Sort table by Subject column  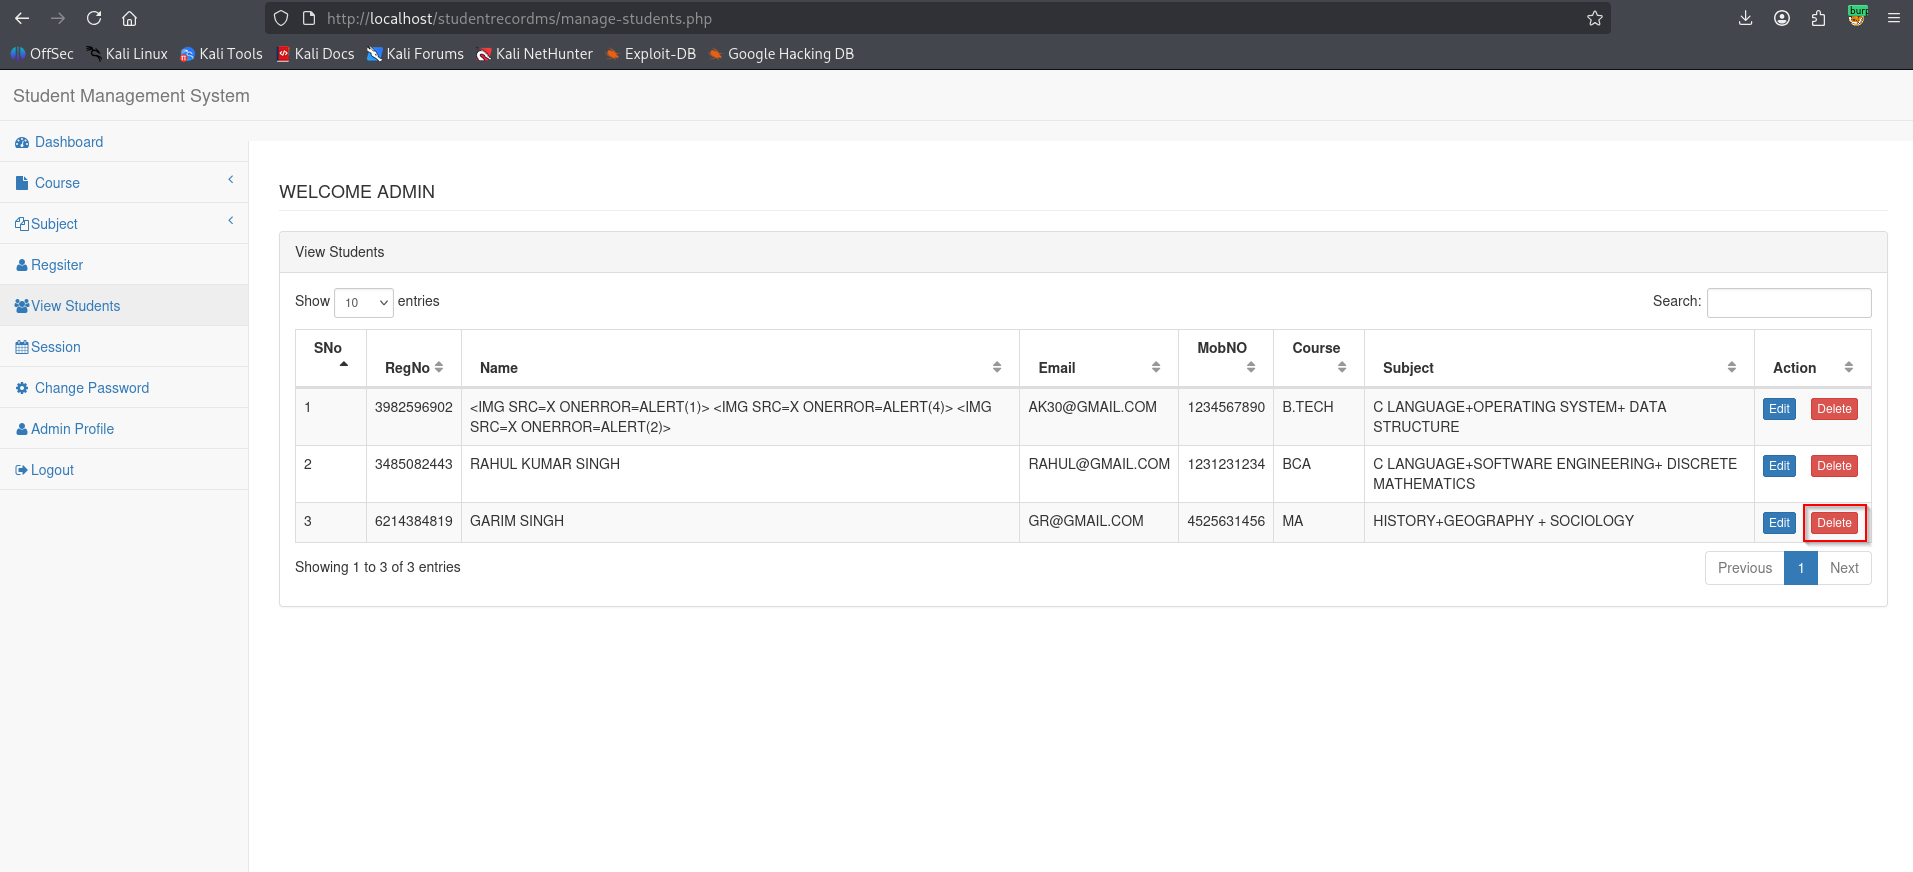pos(1559,368)
